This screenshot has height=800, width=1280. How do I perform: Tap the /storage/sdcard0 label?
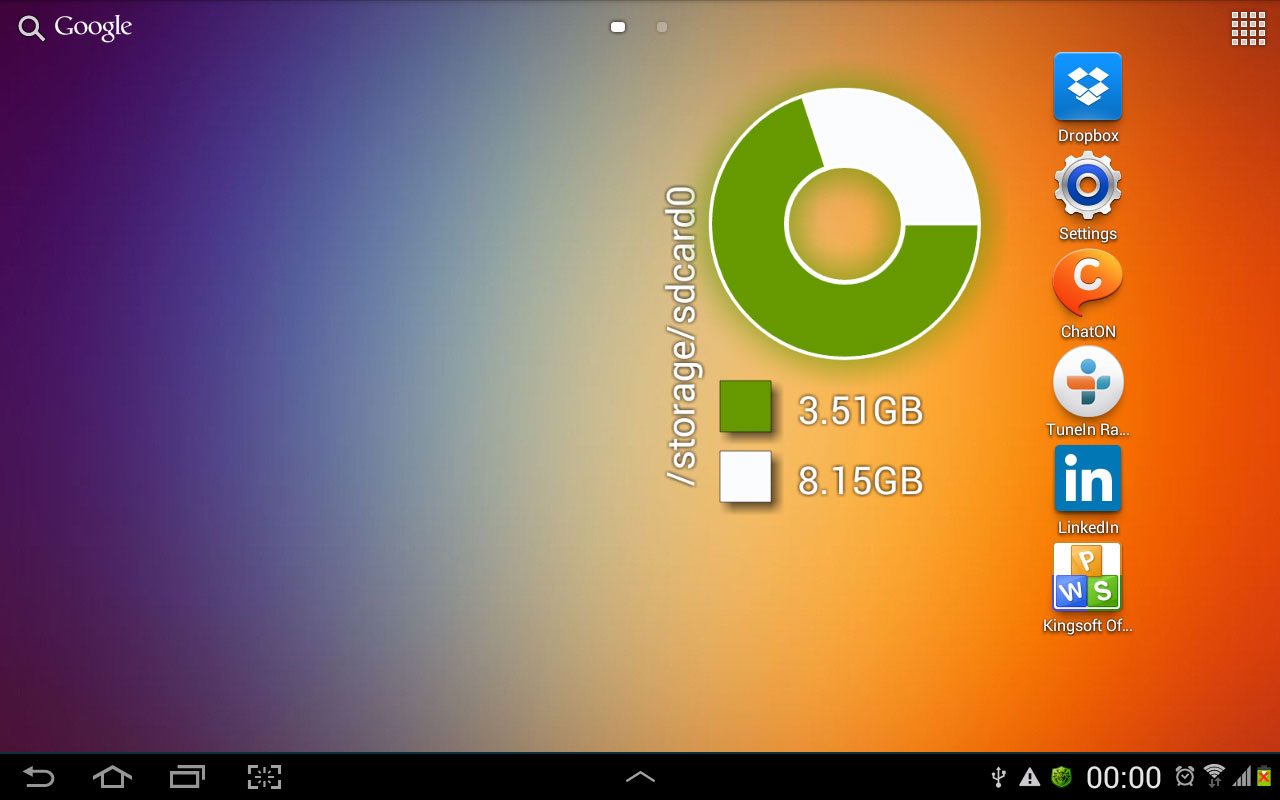[682, 336]
